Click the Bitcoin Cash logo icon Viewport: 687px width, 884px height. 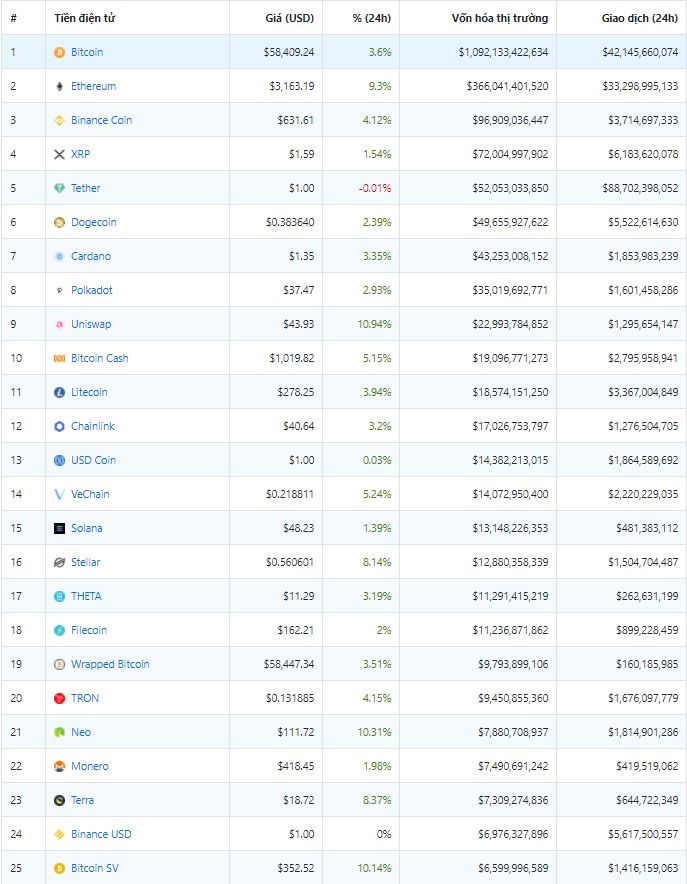pos(59,358)
